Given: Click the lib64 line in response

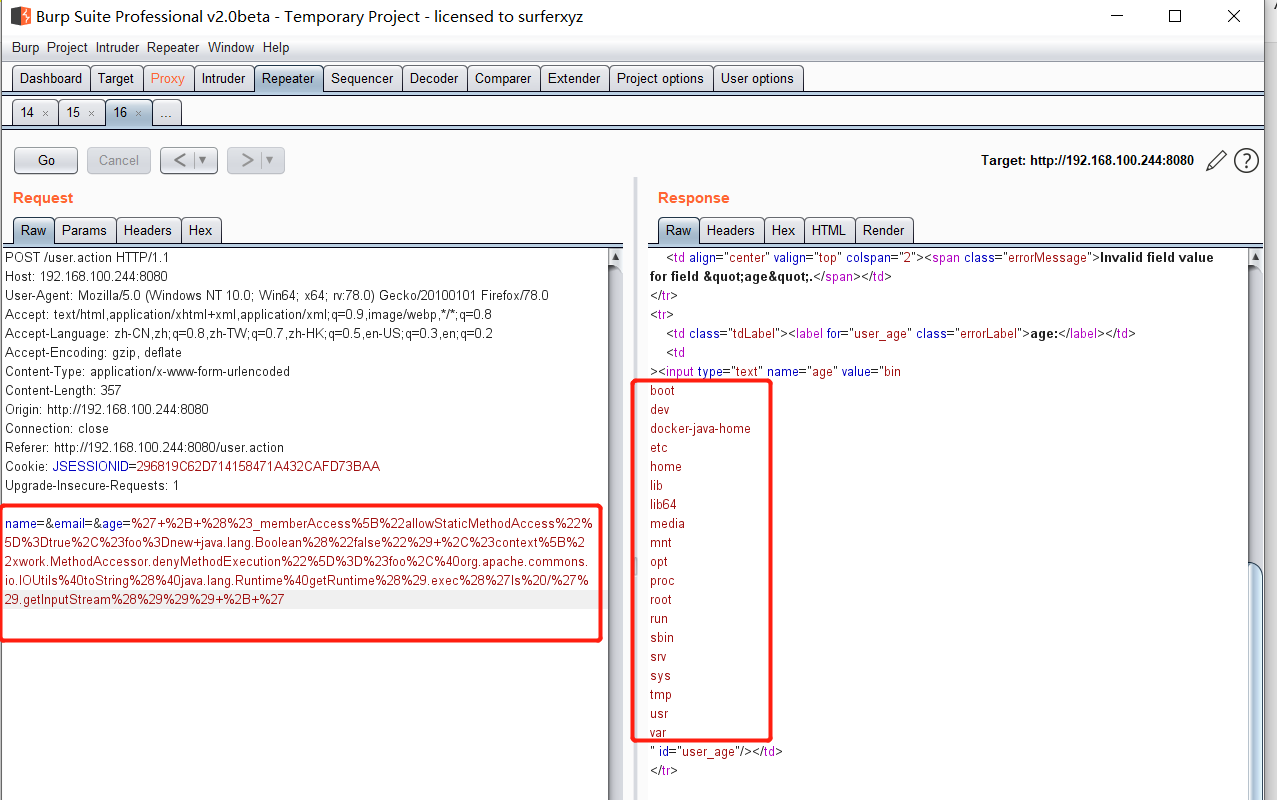Looking at the screenshot, I should tap(663, 504).
